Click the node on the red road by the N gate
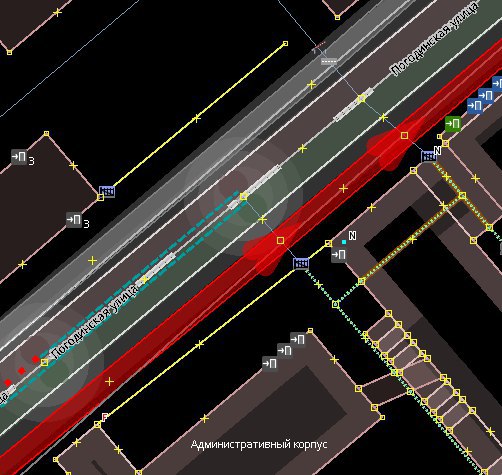The height and width of the screenshot is (475, 502). (404, 135)
